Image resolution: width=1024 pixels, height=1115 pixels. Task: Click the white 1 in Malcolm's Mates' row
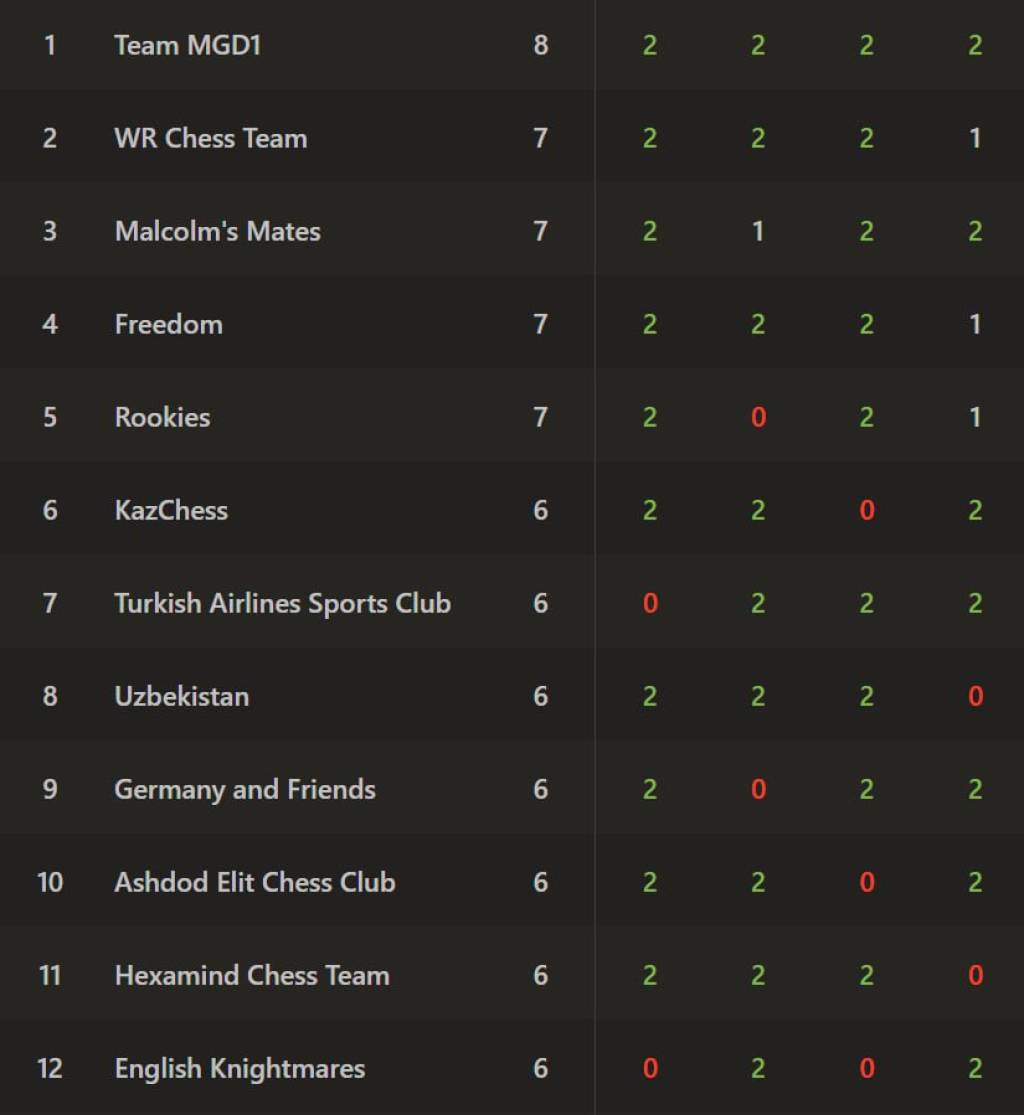pyautogui.click(x=758, y=231)
